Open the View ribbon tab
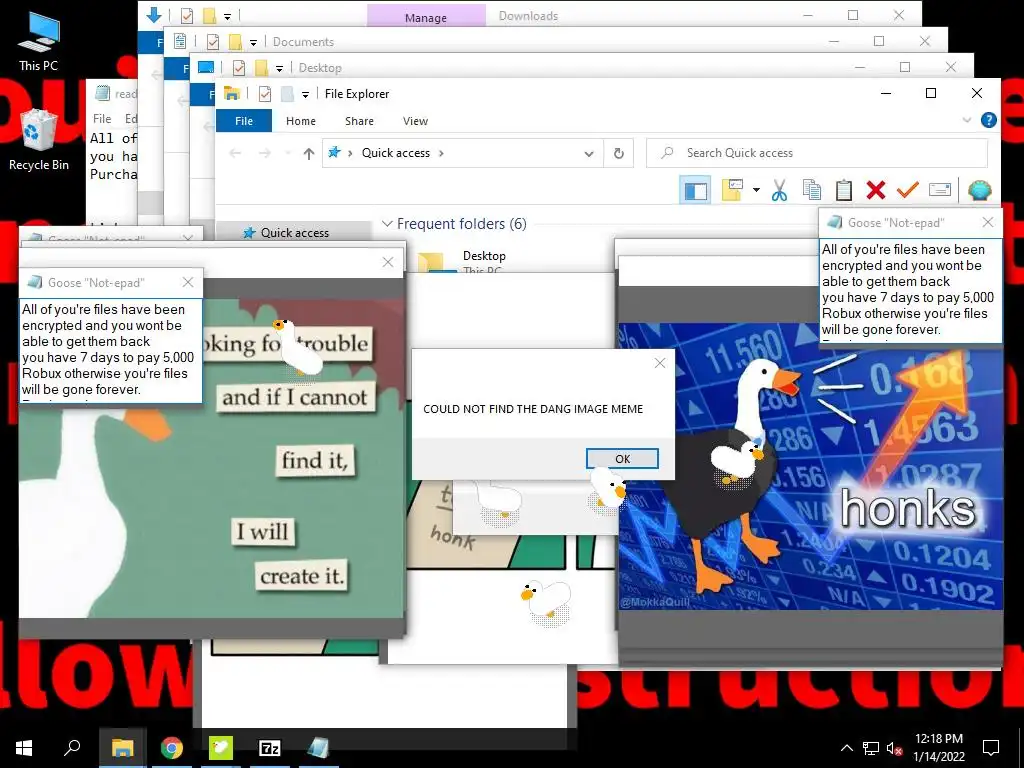 tap(415, 121)
